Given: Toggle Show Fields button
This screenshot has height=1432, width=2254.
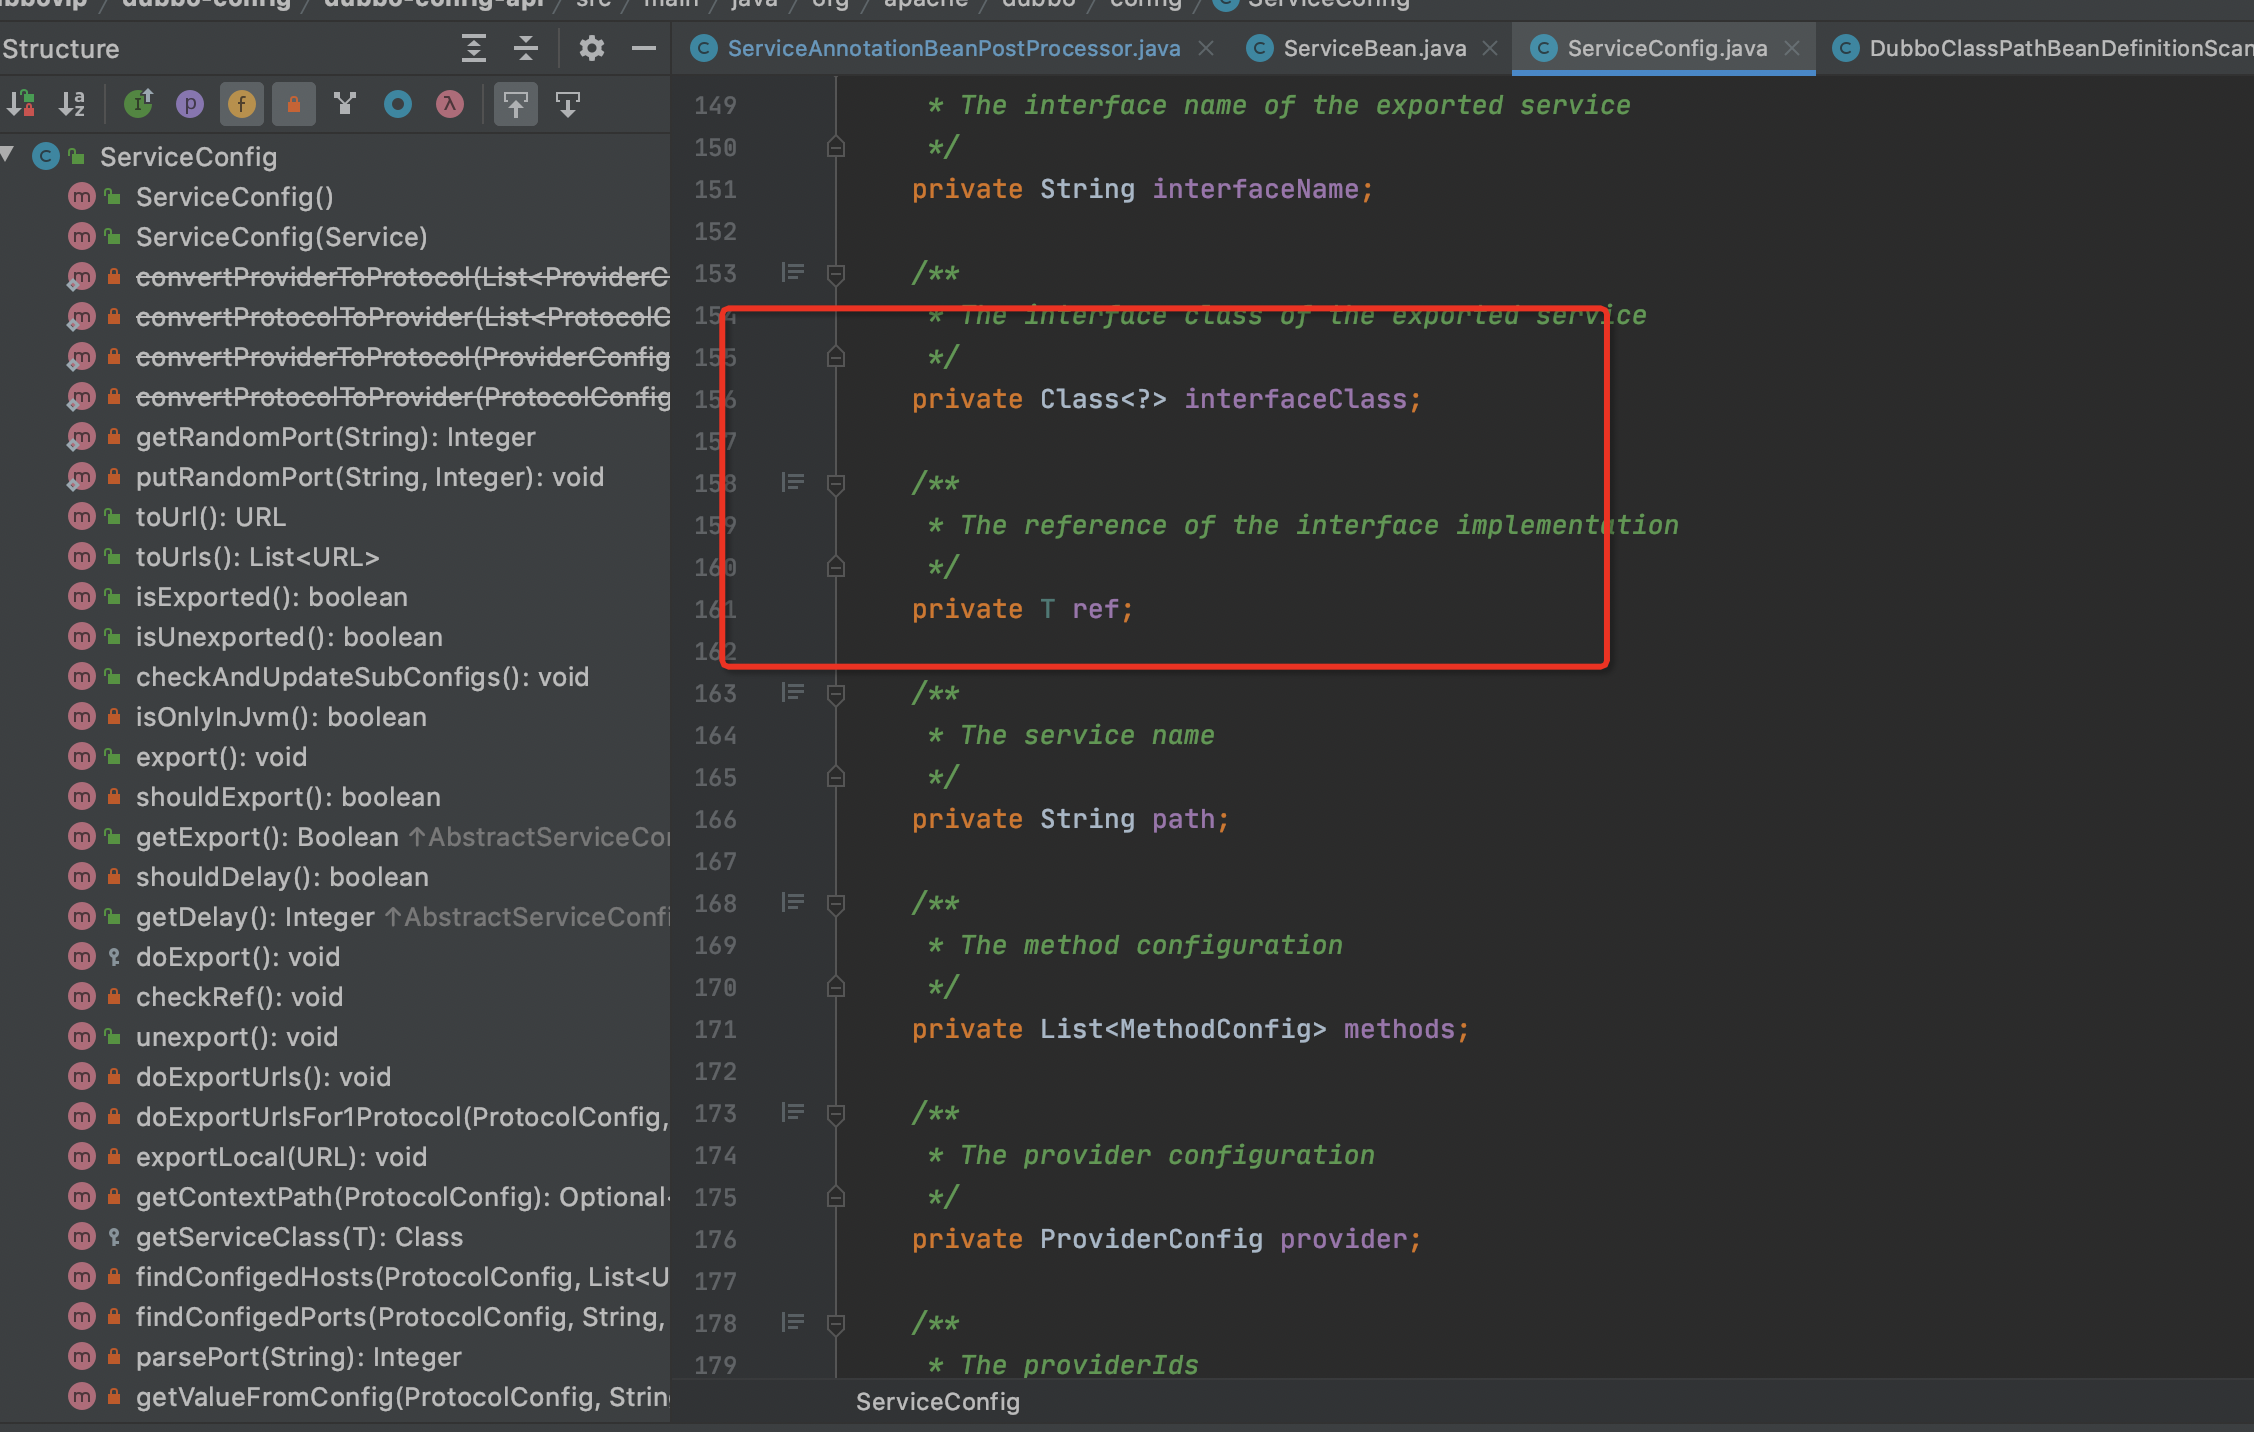Looking at the screenshot, I should (242, 104).
